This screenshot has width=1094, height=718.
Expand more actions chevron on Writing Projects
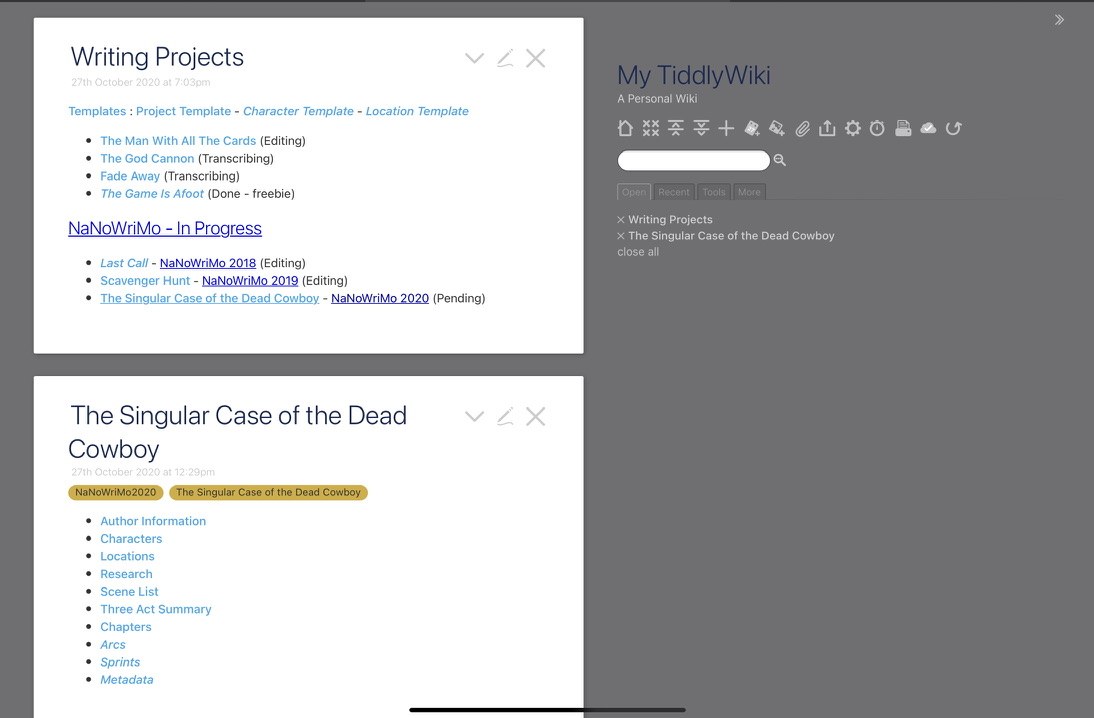click(474, 58)
